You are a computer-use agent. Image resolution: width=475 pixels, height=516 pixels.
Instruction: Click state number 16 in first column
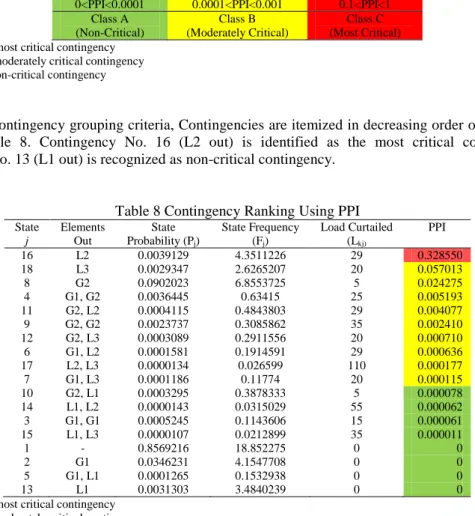pos(27,255)
